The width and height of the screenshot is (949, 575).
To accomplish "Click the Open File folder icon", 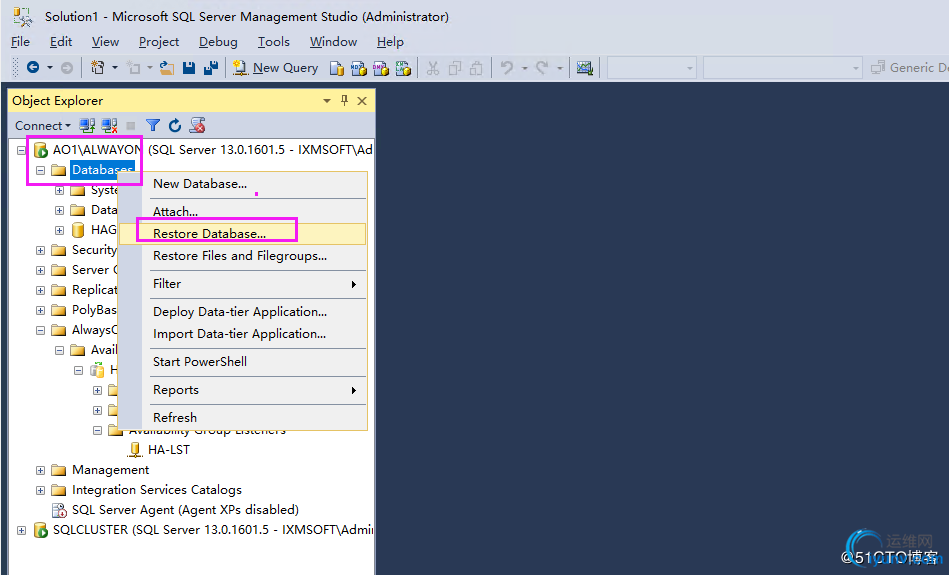I will pos(167,68).
